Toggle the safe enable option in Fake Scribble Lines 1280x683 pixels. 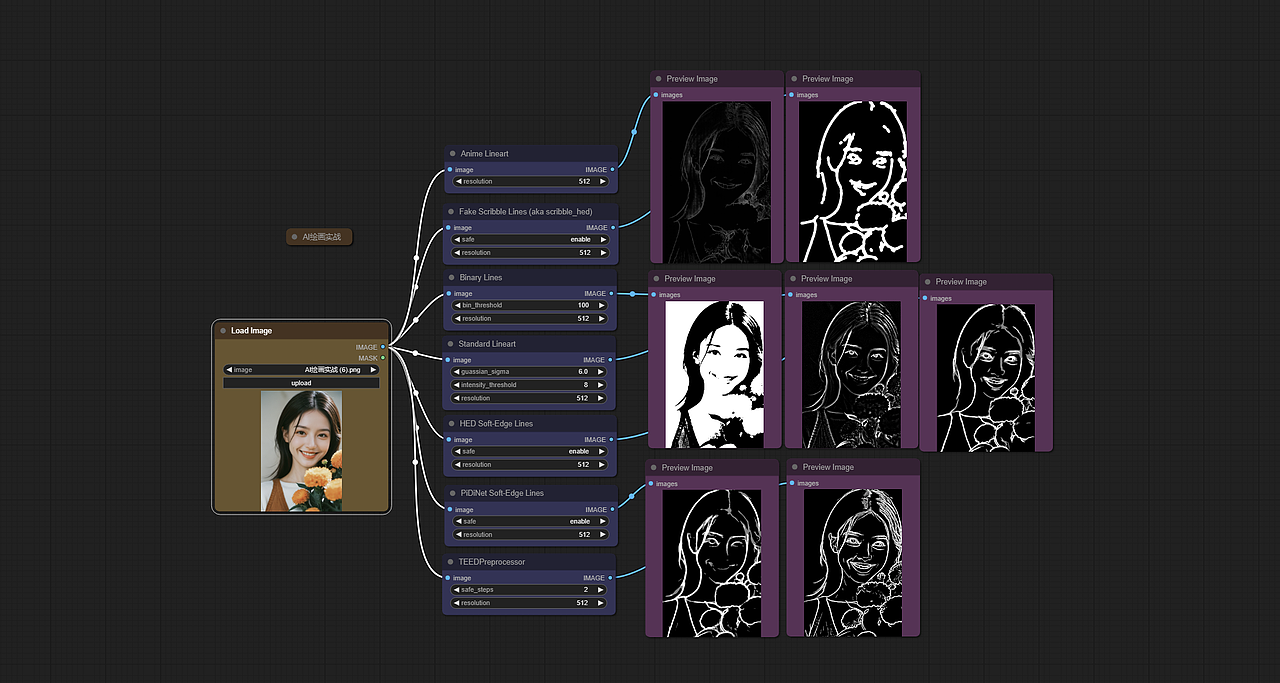[x=530, y=240]
